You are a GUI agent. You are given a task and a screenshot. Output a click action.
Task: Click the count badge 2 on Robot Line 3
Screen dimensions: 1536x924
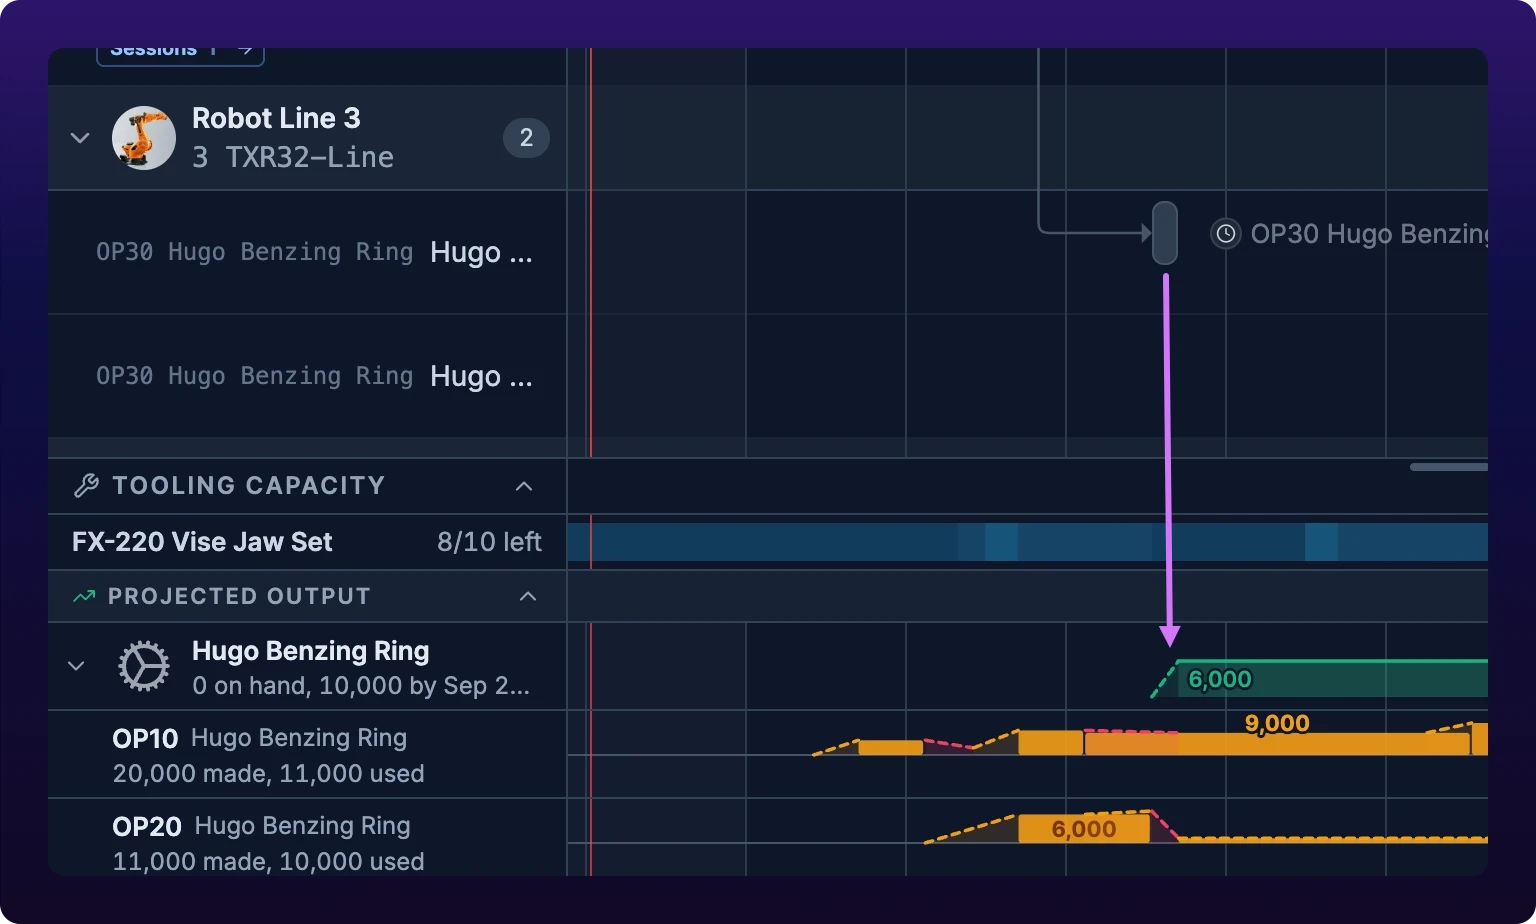click(x=526, y=138)
